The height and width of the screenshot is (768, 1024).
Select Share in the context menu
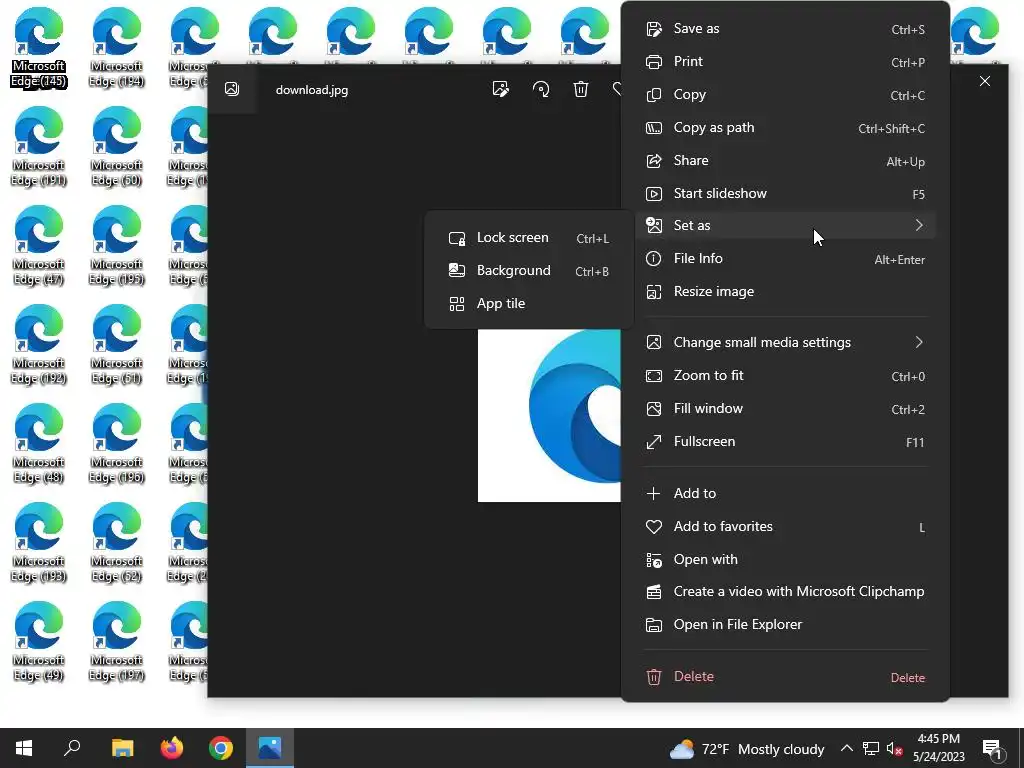coord(785,161)
